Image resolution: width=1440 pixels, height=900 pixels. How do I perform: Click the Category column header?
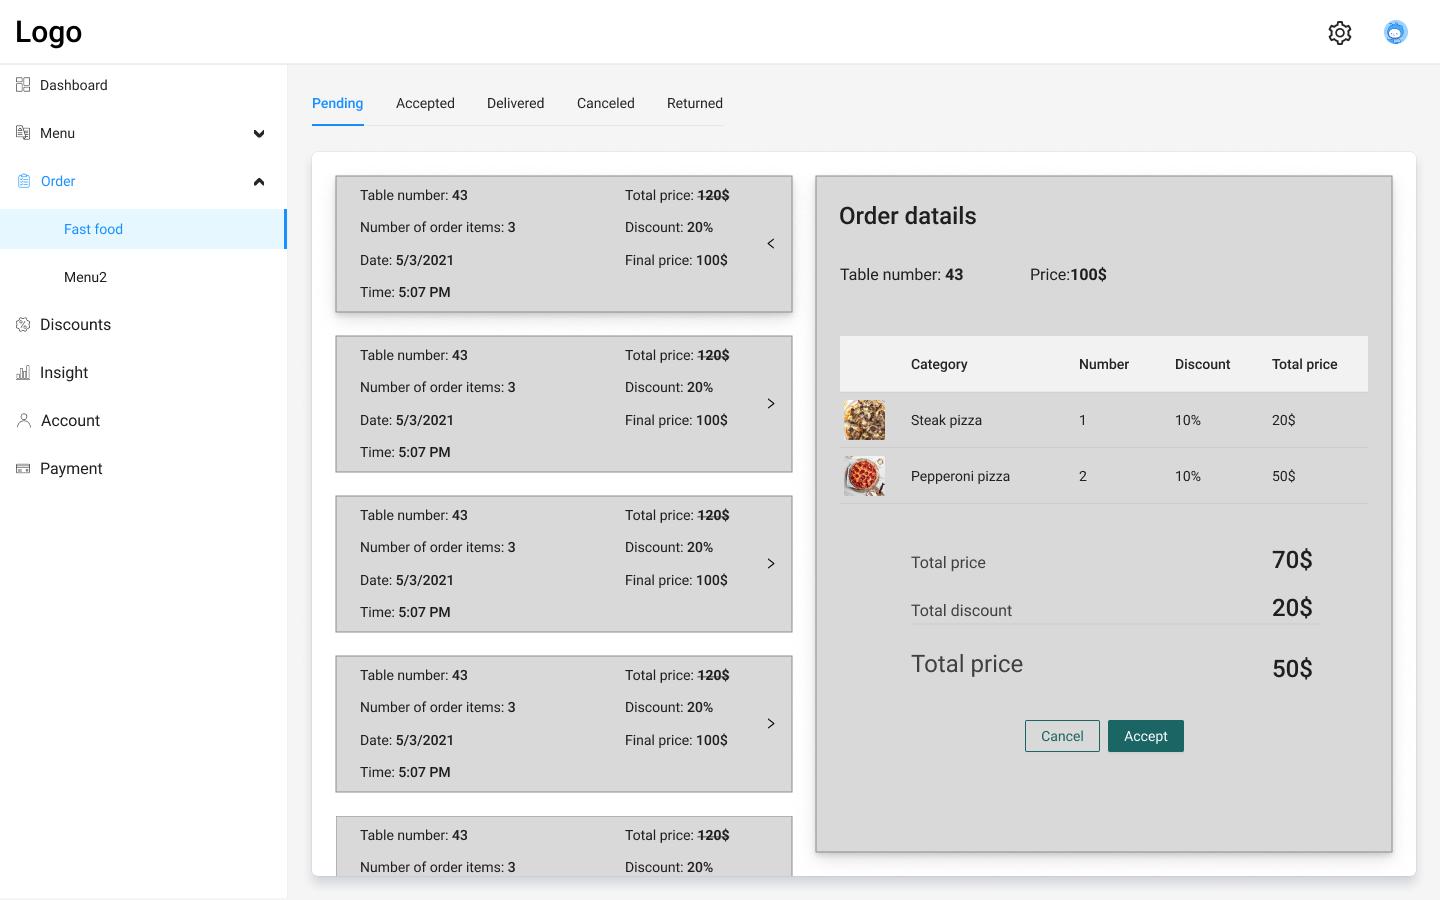tap(939, 364)
